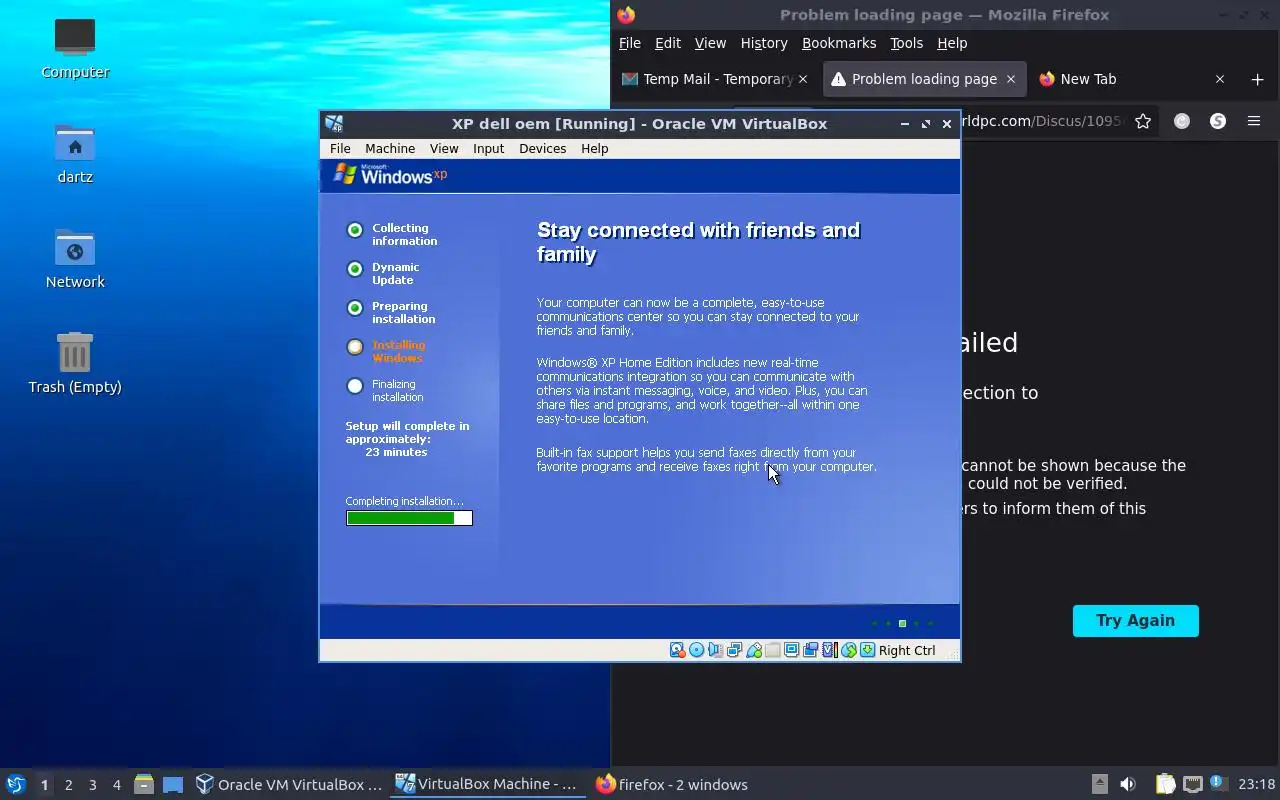
Task: Open the Firefox hamburger application menu
Action: tap(1253, 121)
